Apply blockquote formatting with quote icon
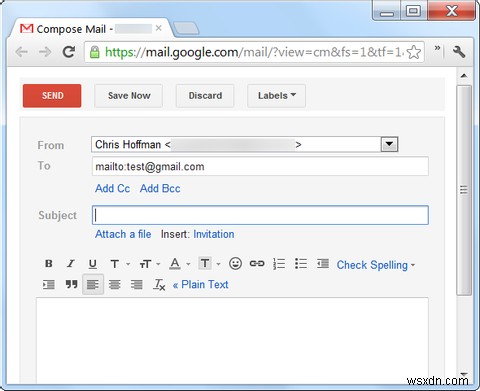 click(71, 284)
